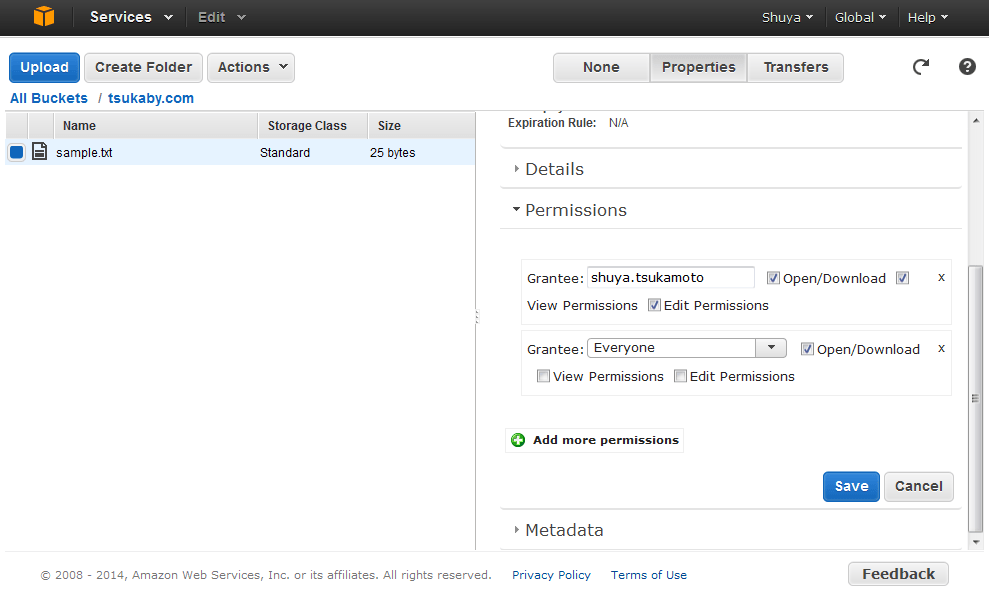Image resolution: width=989 pixels, height=603 pixels.
Task: Click the refresh icon in the toolbar
Action: [921, 67]
